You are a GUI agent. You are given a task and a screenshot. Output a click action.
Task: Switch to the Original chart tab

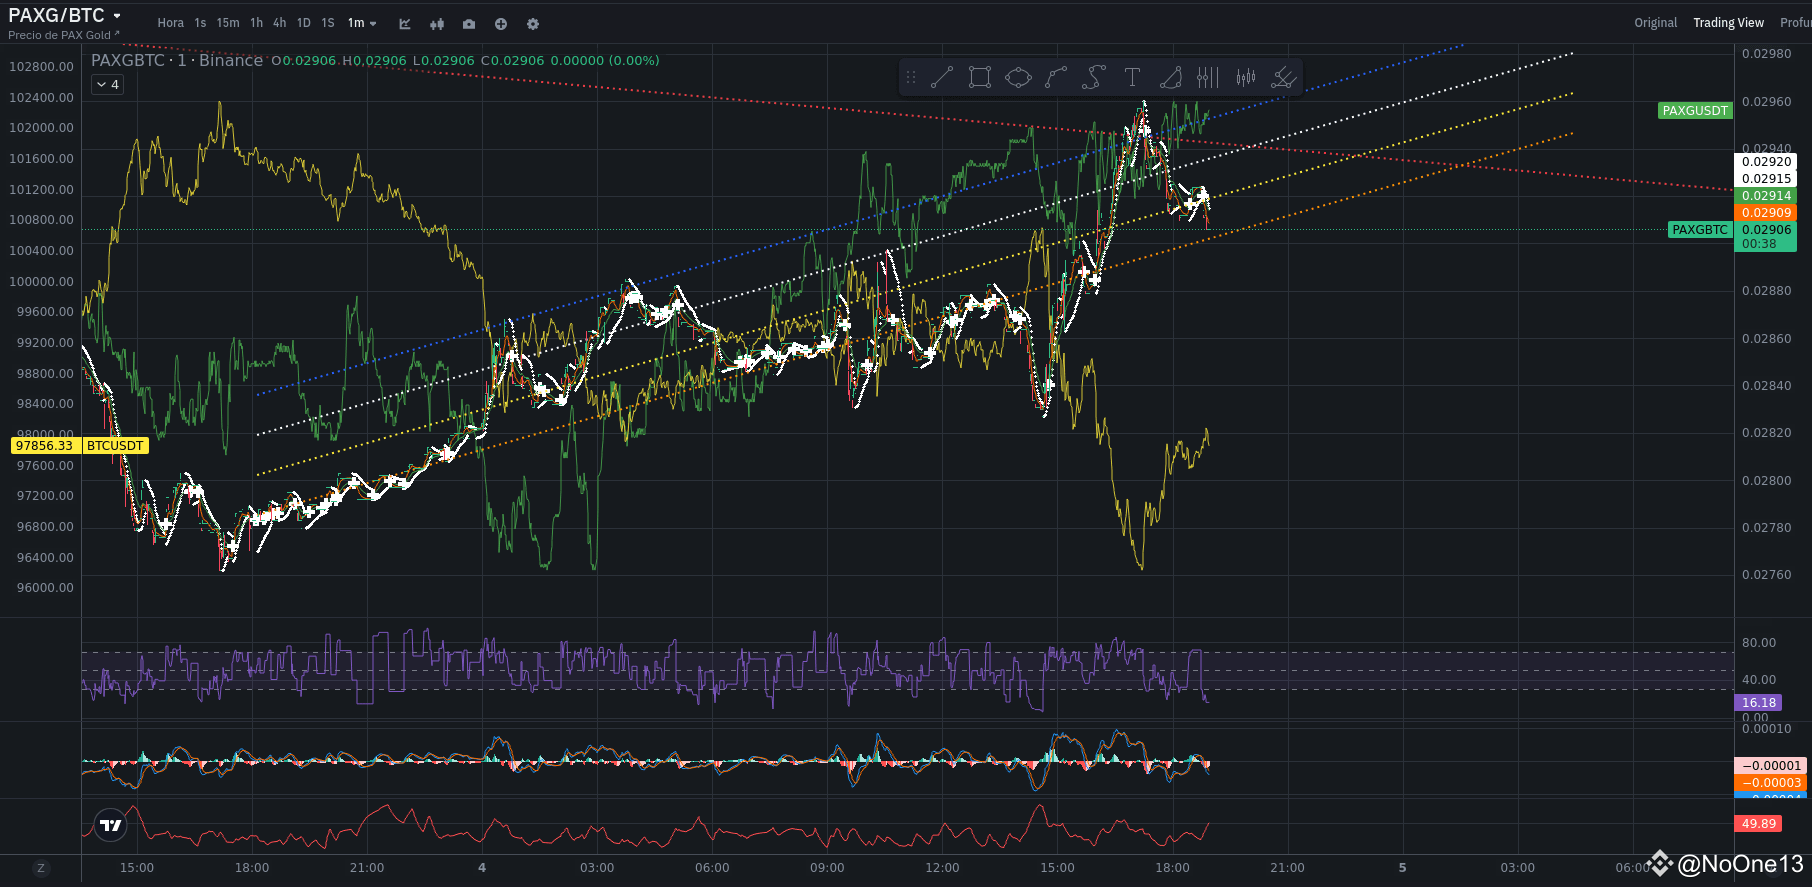click(x=1655, y=23)
